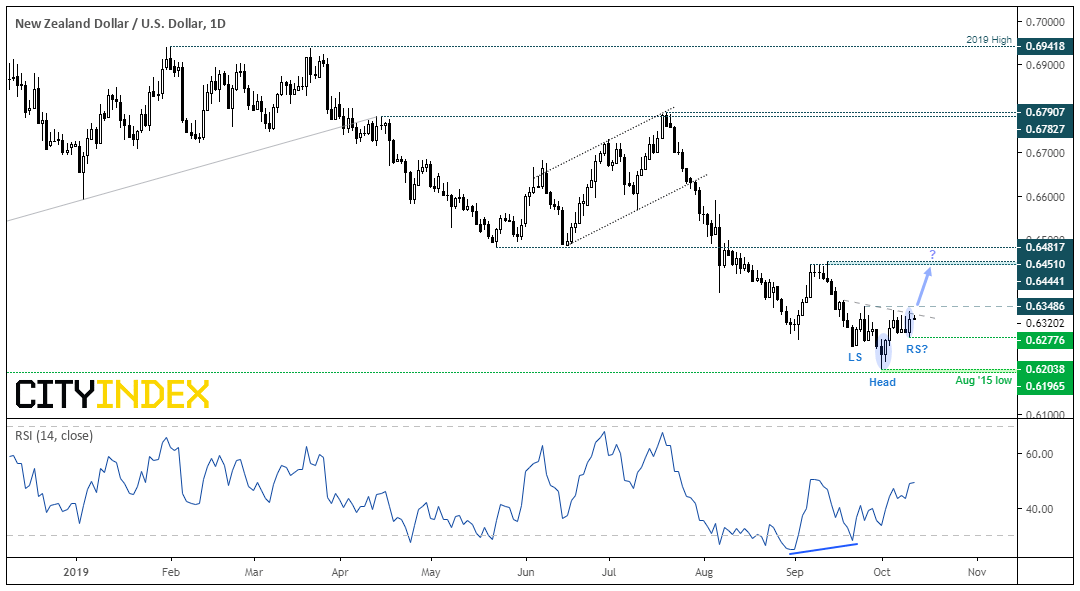Viewport: 1080px width, 591px height.
Task: Click the Aug '15 low annotation
Action: (x=984, y=380)
